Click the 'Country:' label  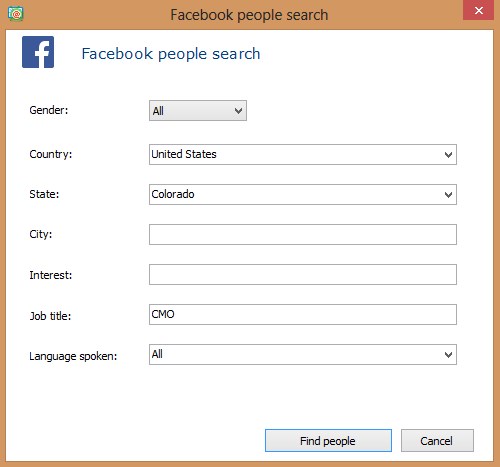(51, 154)
